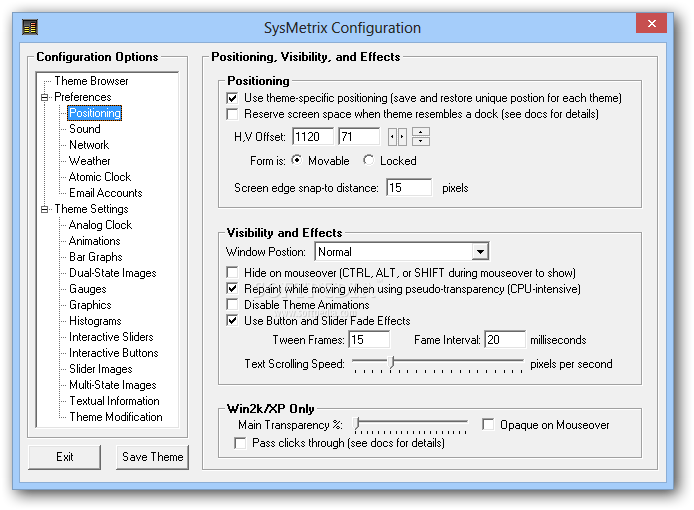This screenshot has height=510, width=694.
Task: Open Theme Browser in the tree
Action: pyautogui.click(x=91, y=81)
